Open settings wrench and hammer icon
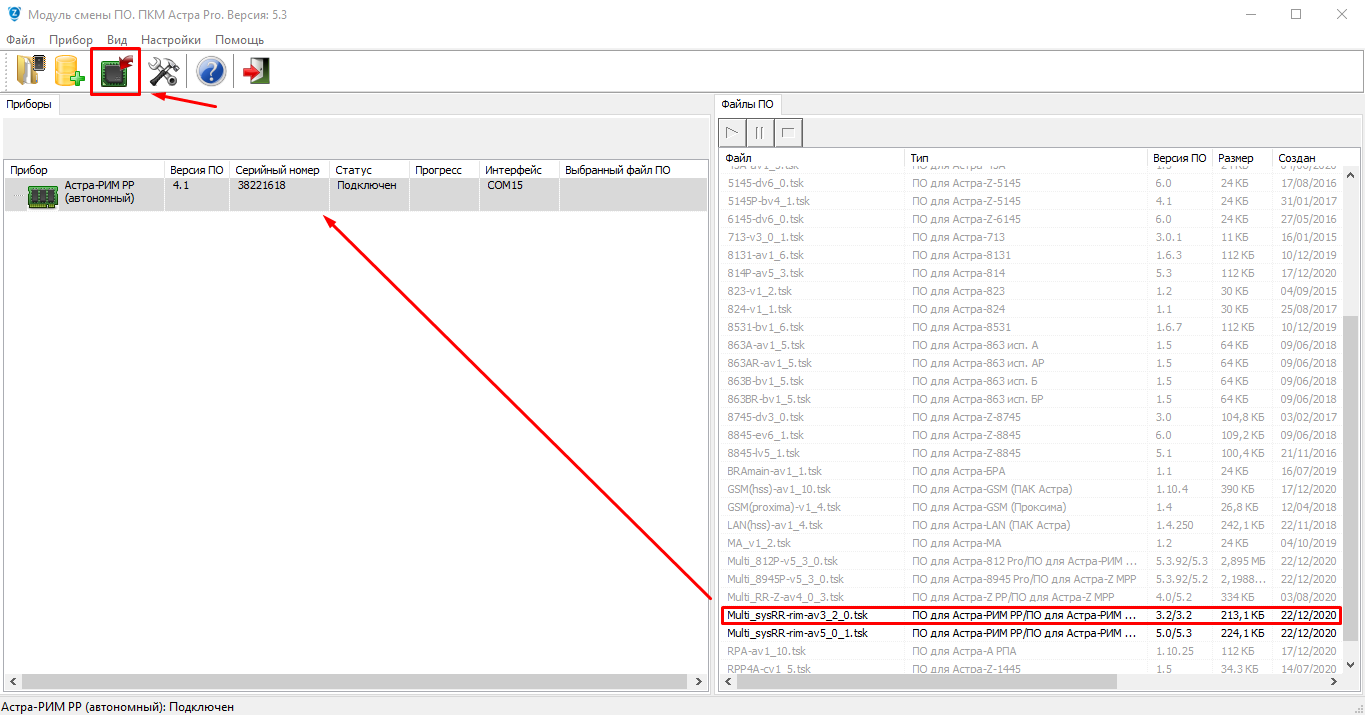 (163, 71)
